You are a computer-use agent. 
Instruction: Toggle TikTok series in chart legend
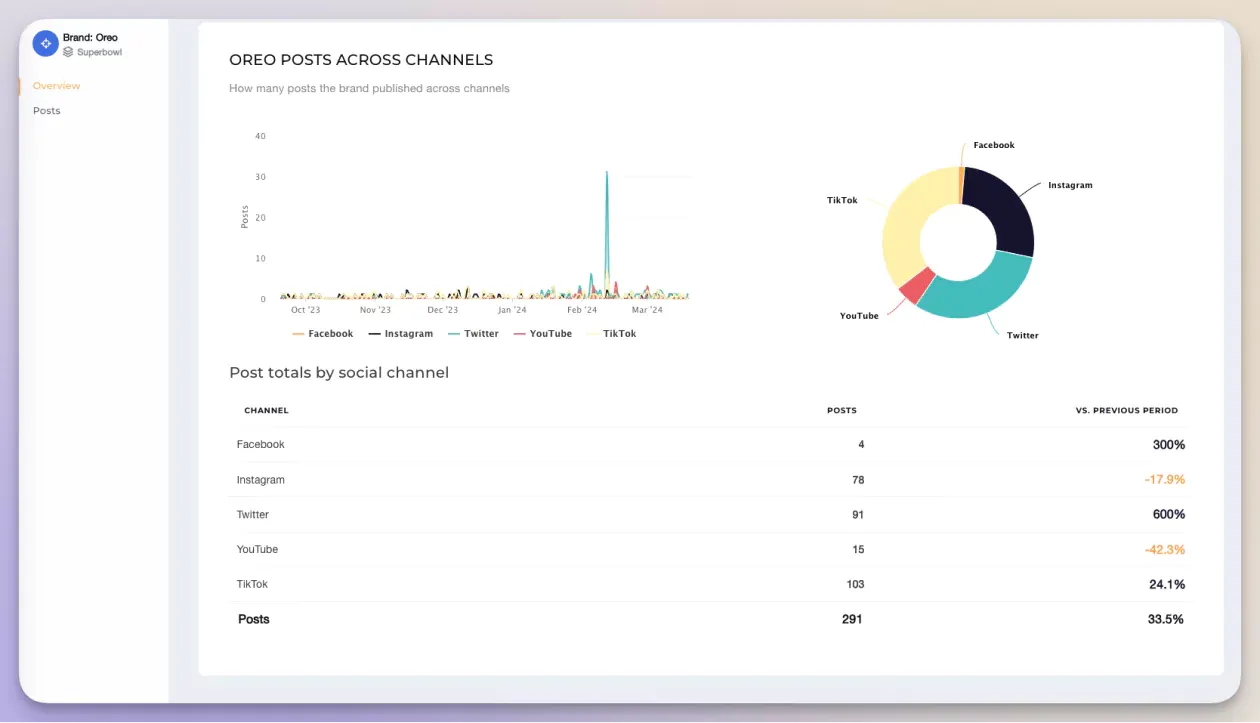coord(611,334)
